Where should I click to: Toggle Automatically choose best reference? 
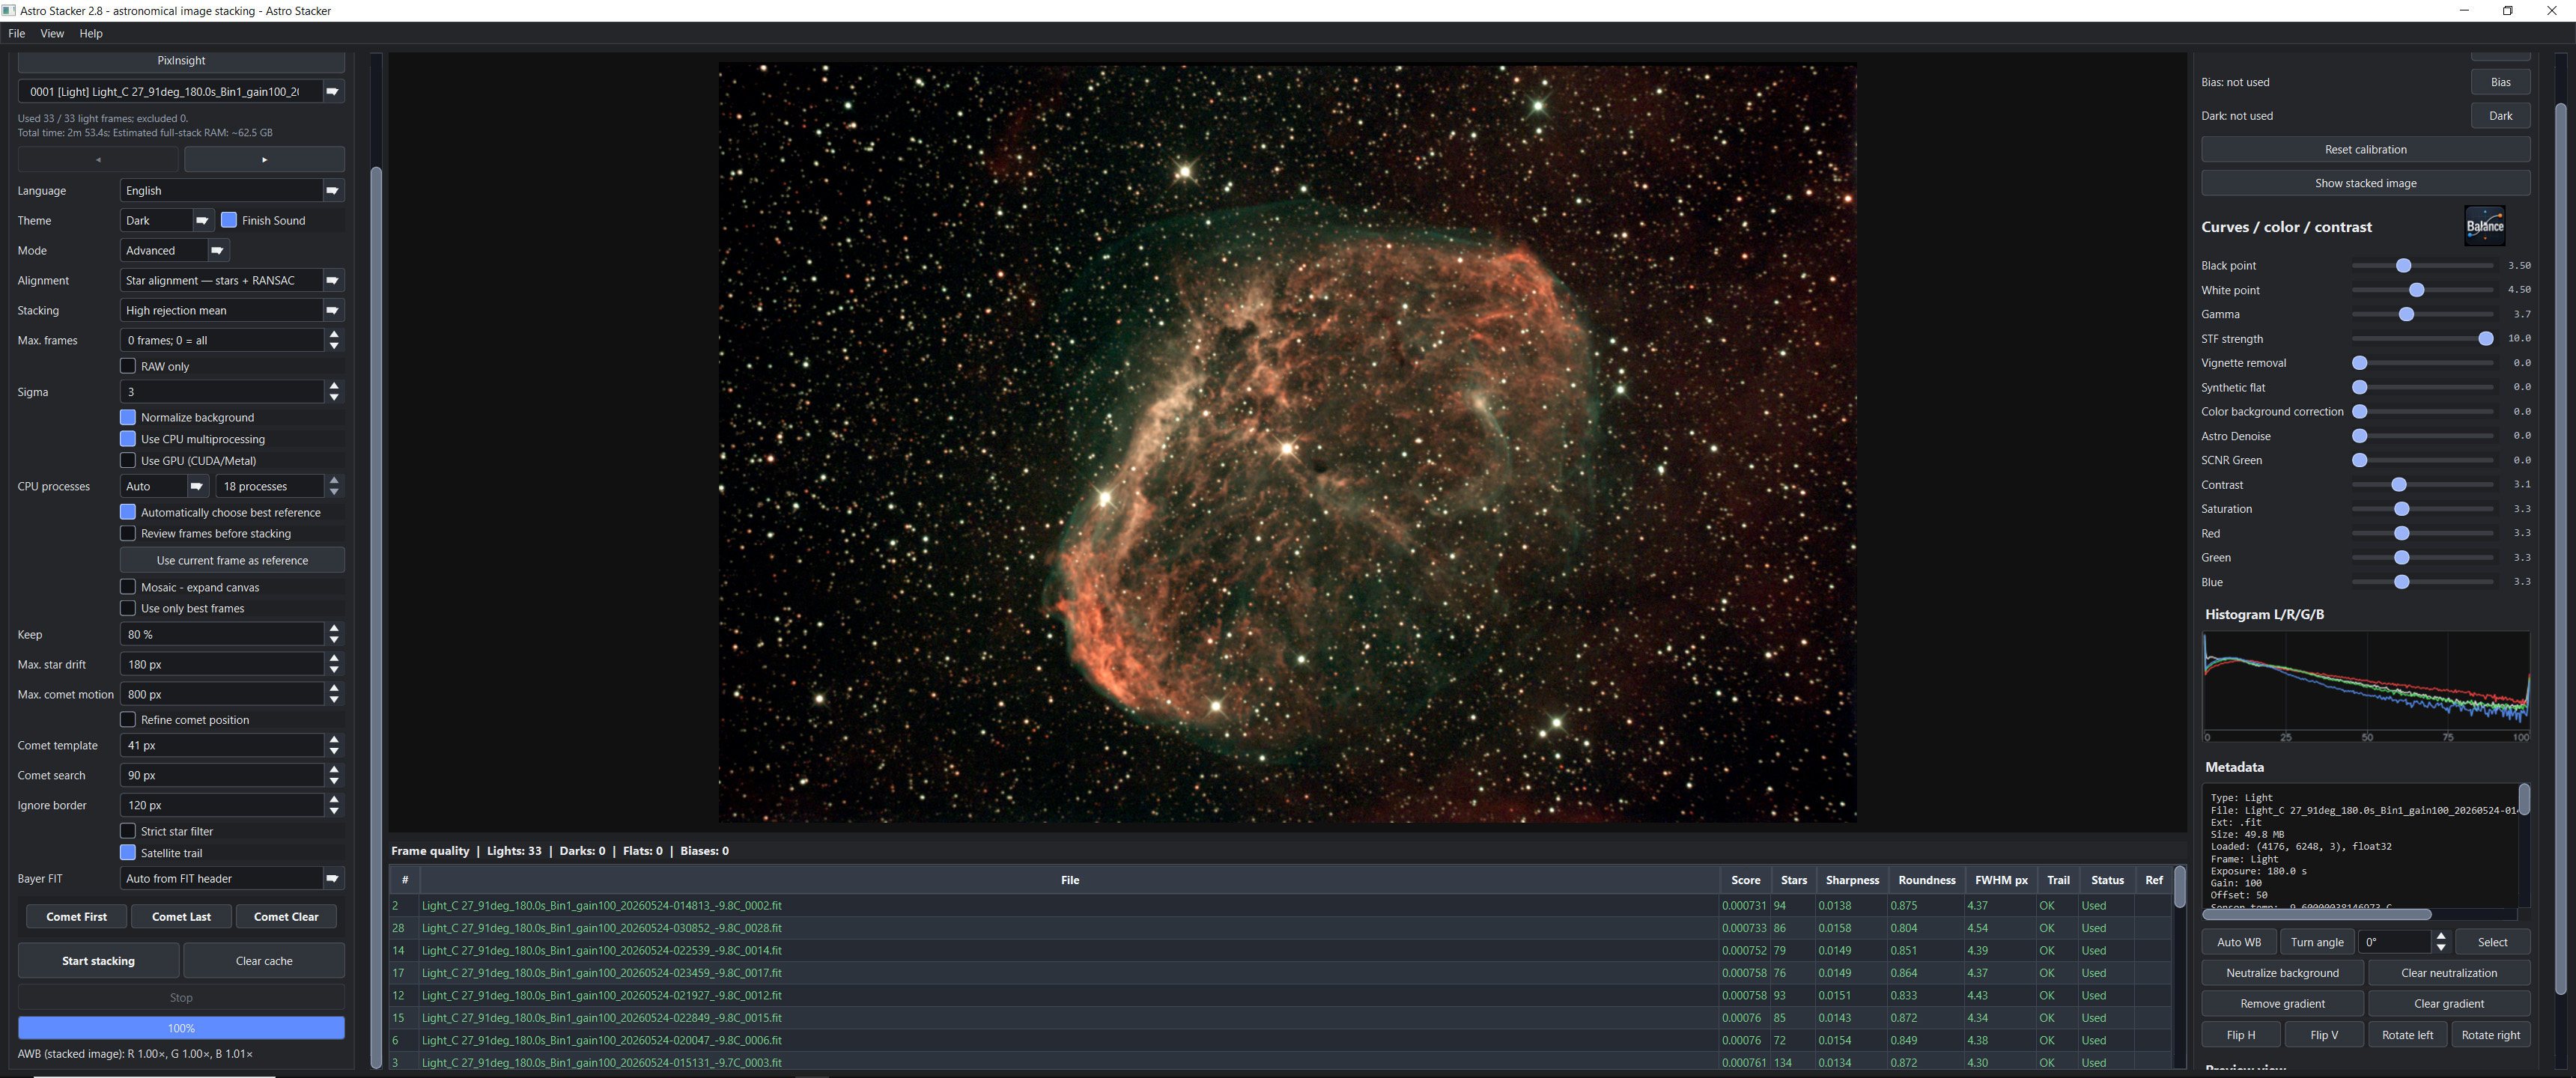coord(128,512)
